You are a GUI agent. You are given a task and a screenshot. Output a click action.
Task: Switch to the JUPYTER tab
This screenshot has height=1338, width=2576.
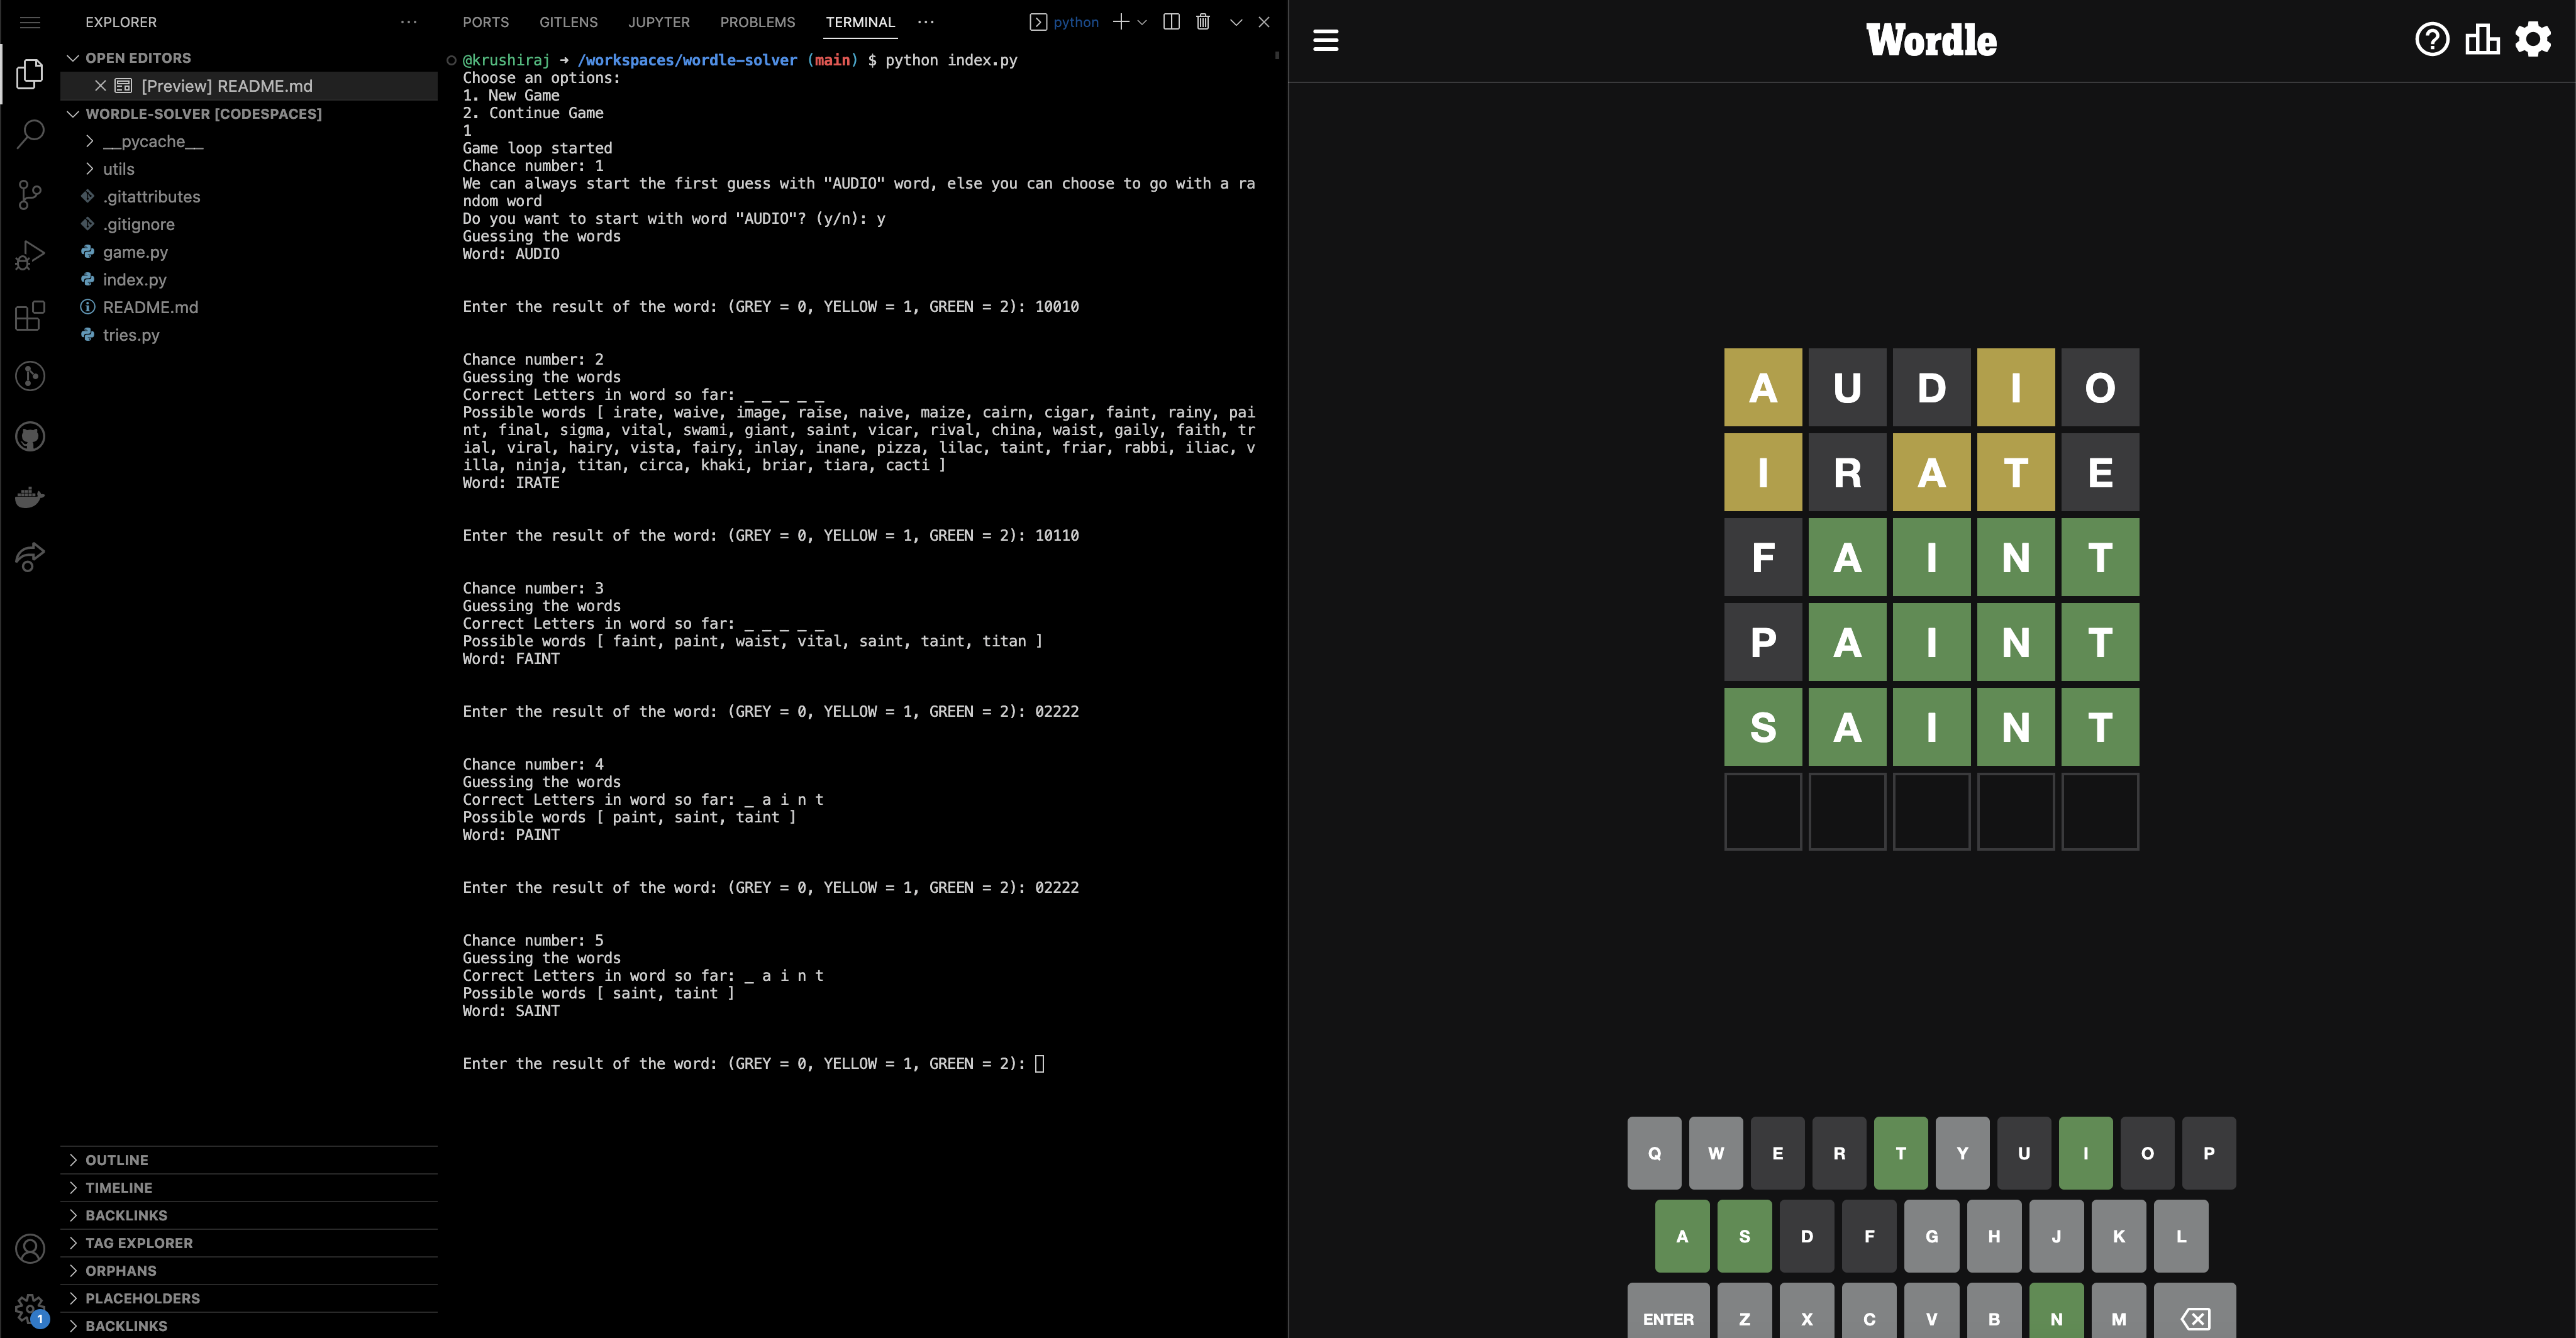[658, 22]
